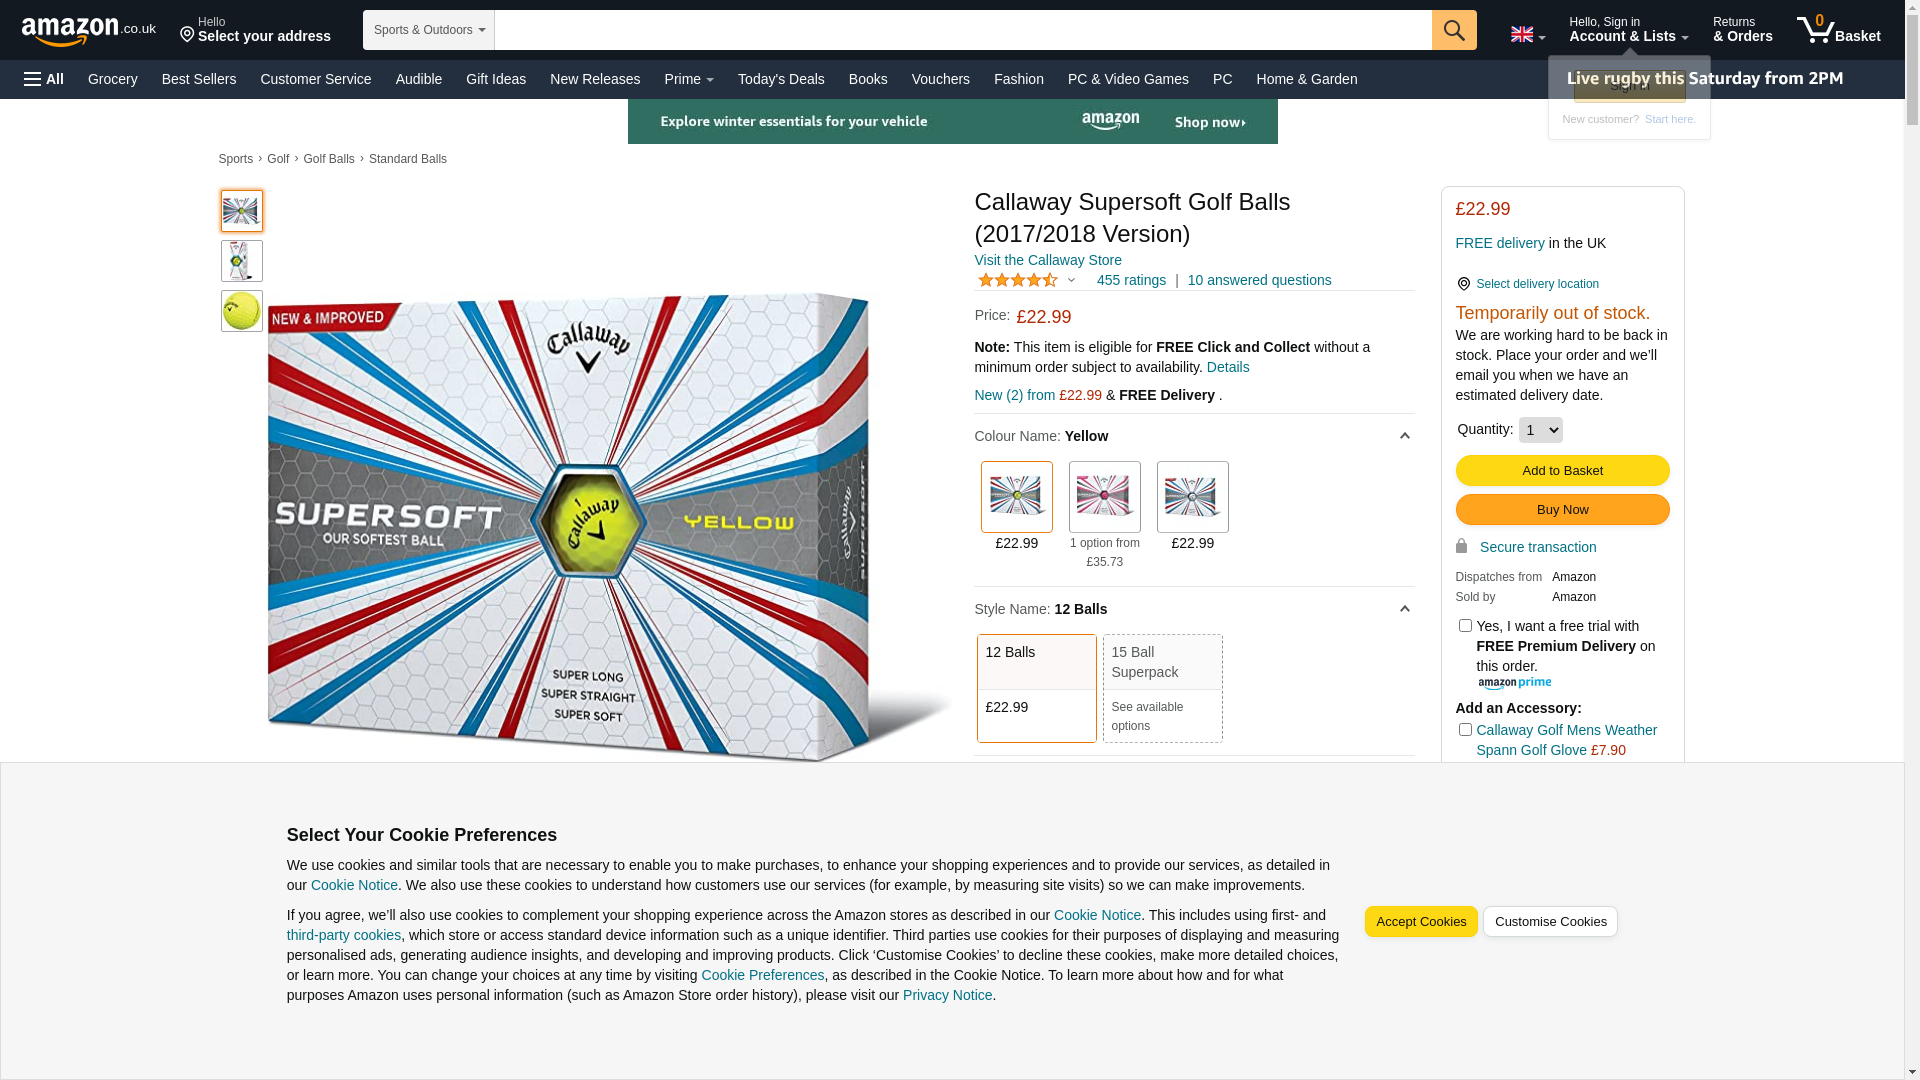Open the Quantity dropdown

tap(1540, 430)
